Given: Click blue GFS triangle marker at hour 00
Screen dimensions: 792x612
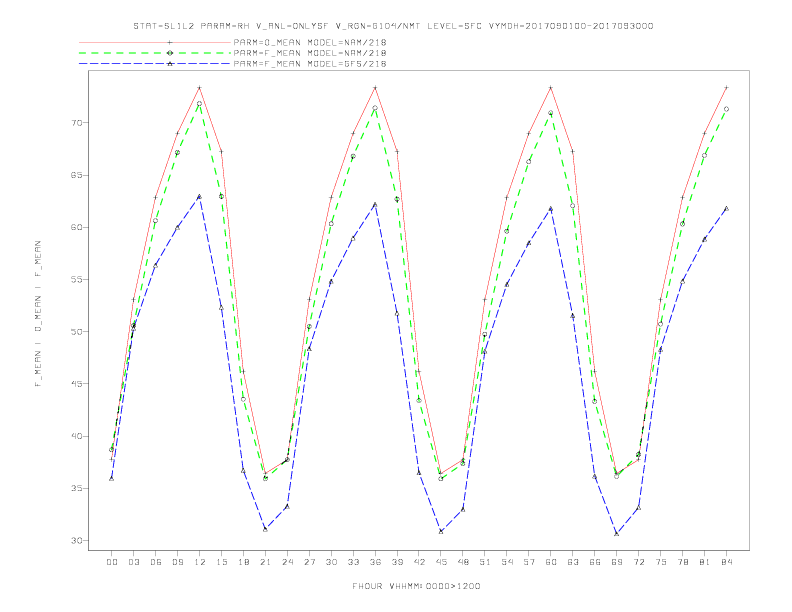Looking at the screenshot, I should (x=112, y=478).
